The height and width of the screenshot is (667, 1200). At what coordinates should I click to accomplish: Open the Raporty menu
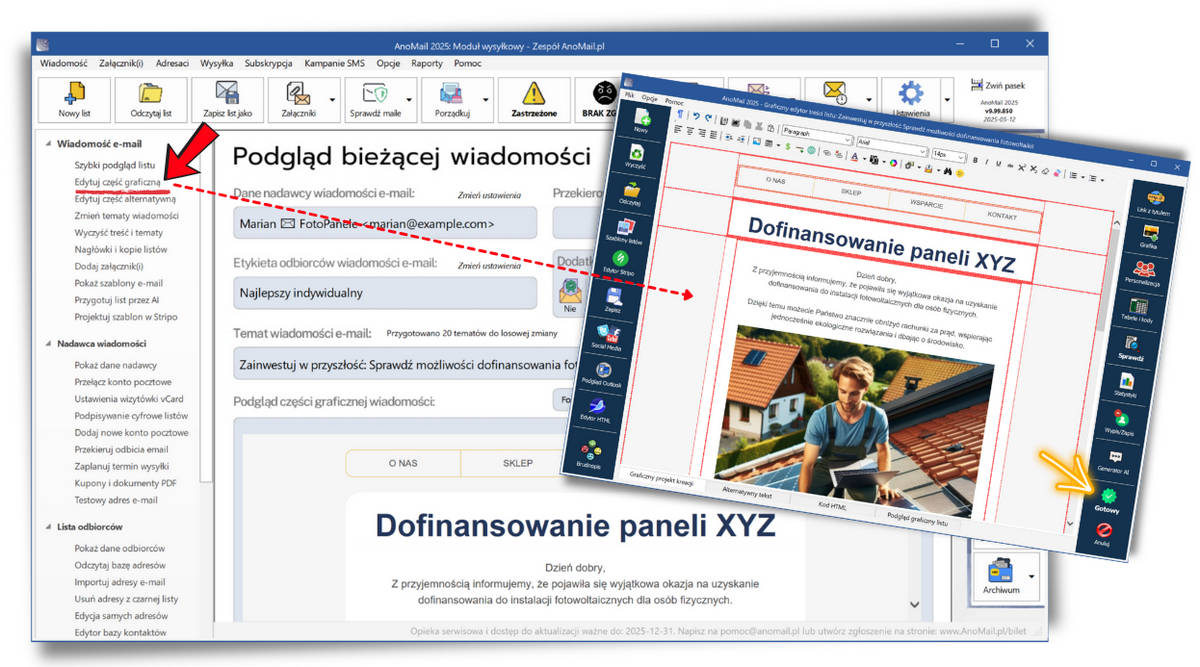(x=426, y=63)
